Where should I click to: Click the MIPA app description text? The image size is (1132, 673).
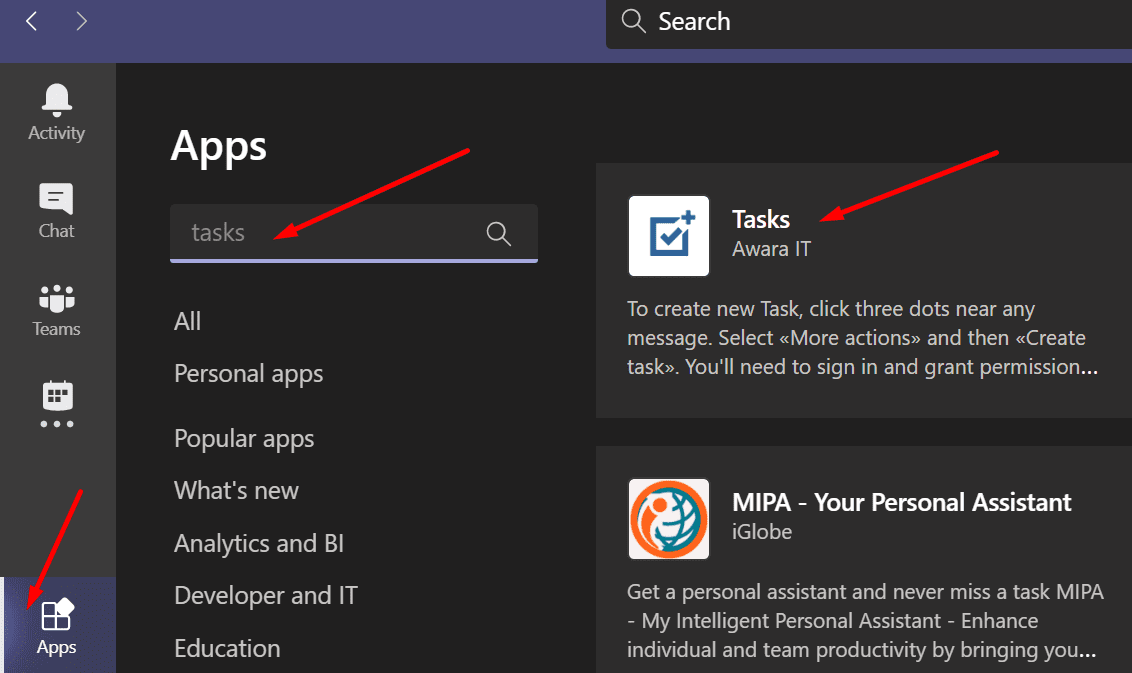(x=865, y=621)
